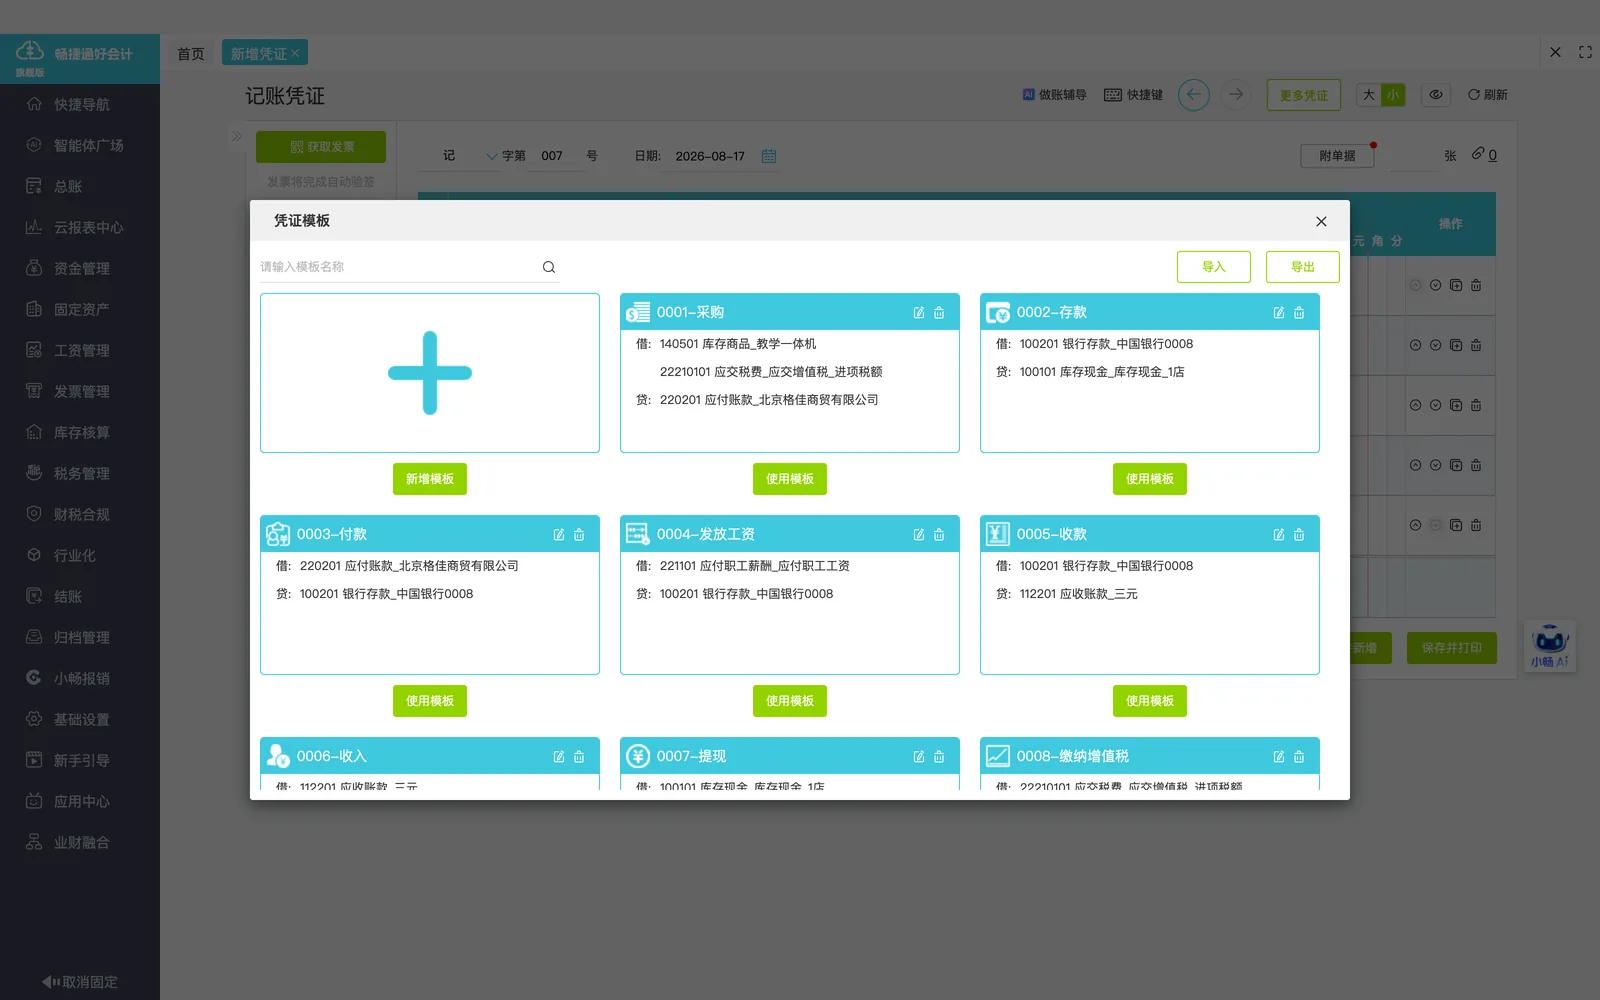
Task: Edit the 0005-收款 template
Action: (1279, 535)
